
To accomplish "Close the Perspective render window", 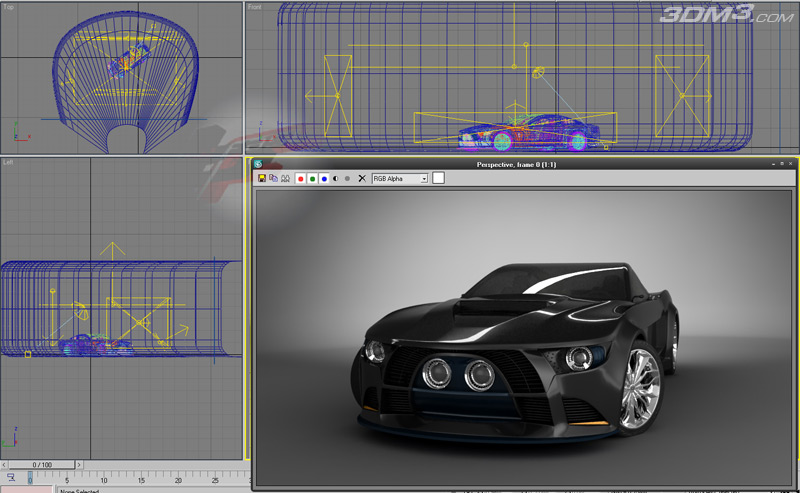I will click(x=790, y=164).
